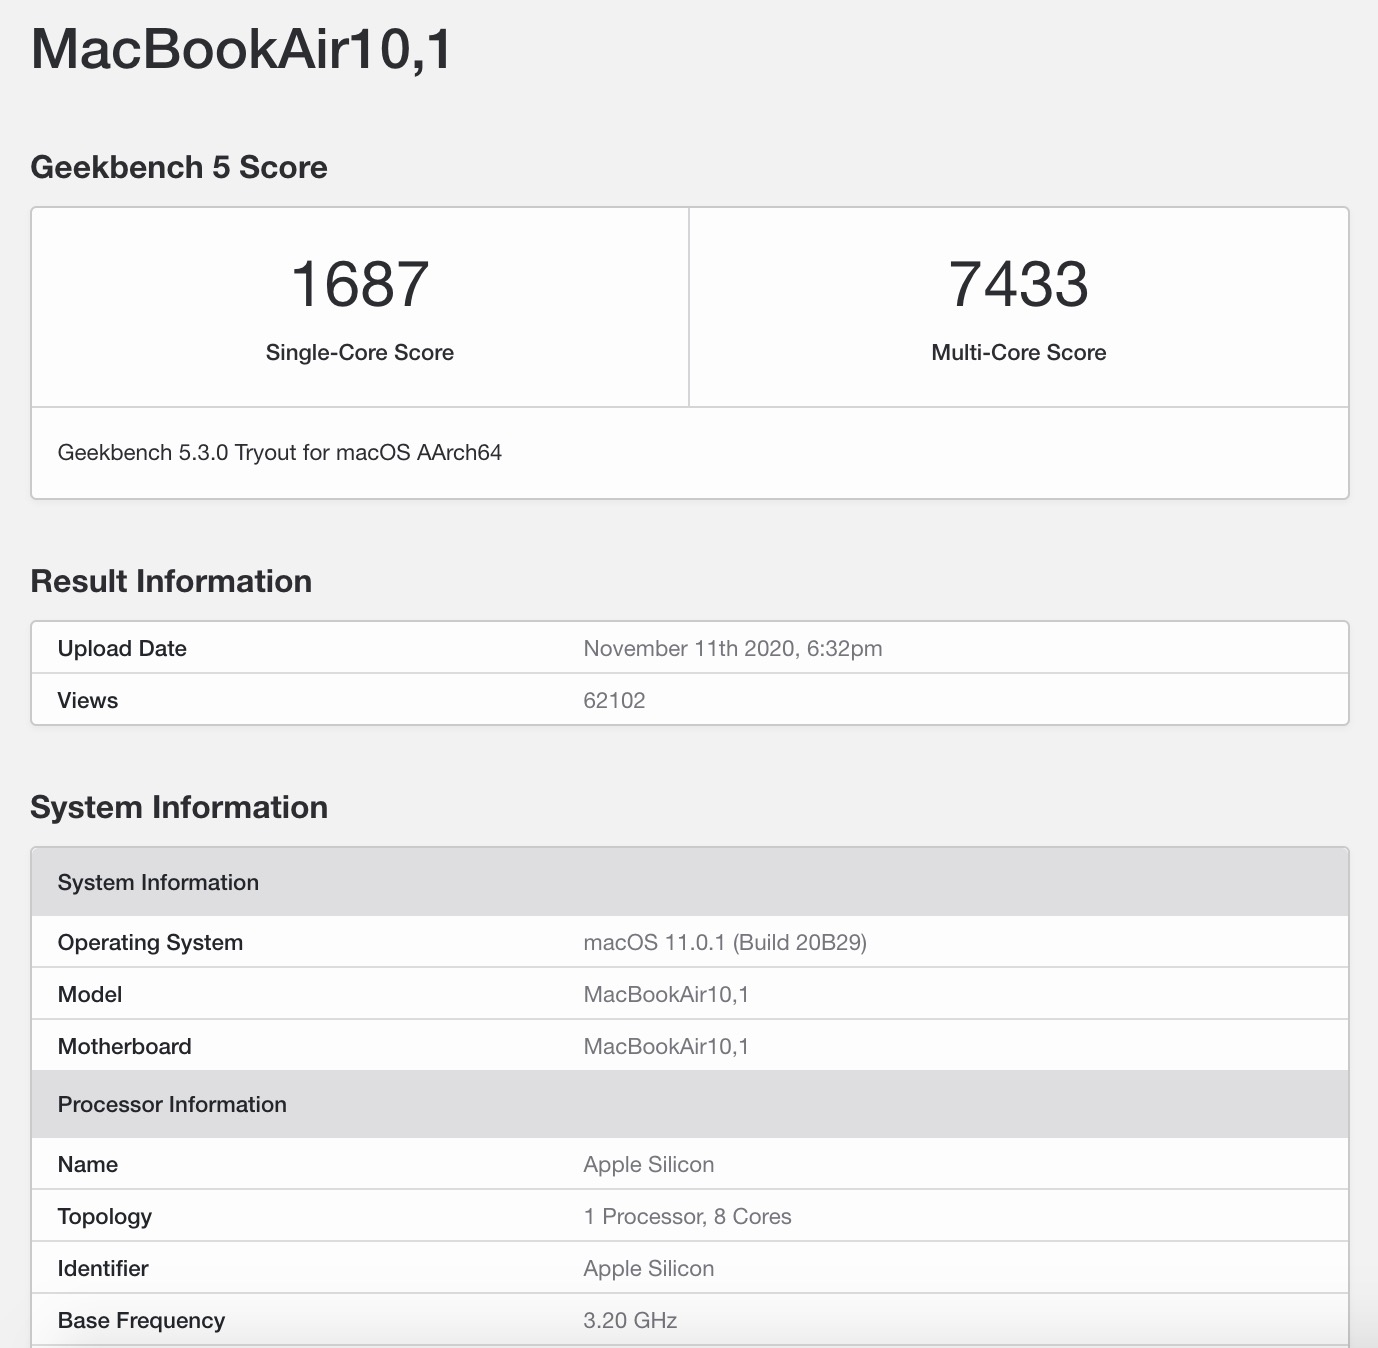Click the gray System Information table header
The height and width of the screenshot is (1348, 1378).
tap(158, 882)
